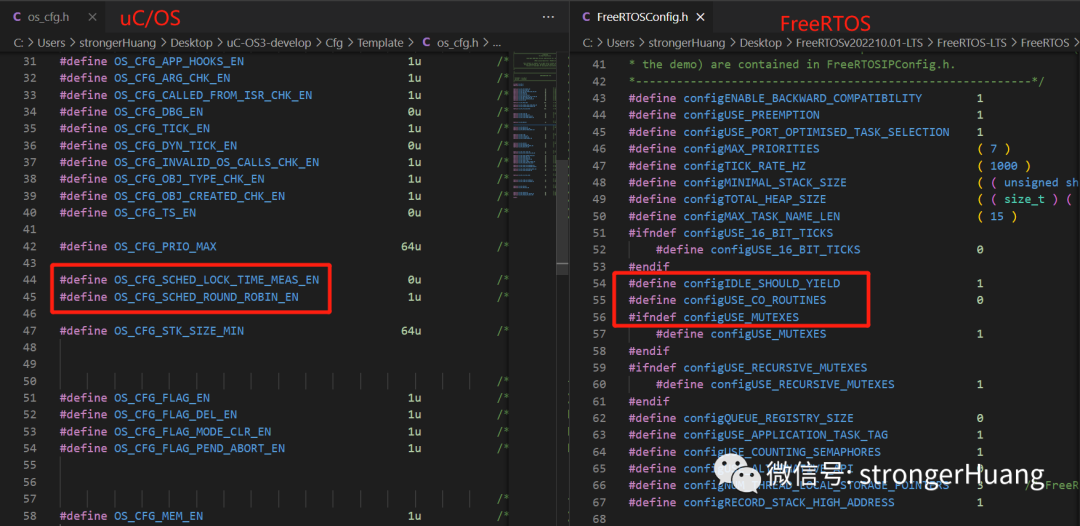Click OS_CFG_SCHED_ROUND_ROBIN_EN identifier
The height and width of the screenshot is (526, 1080).
click(x=207, y=297)
